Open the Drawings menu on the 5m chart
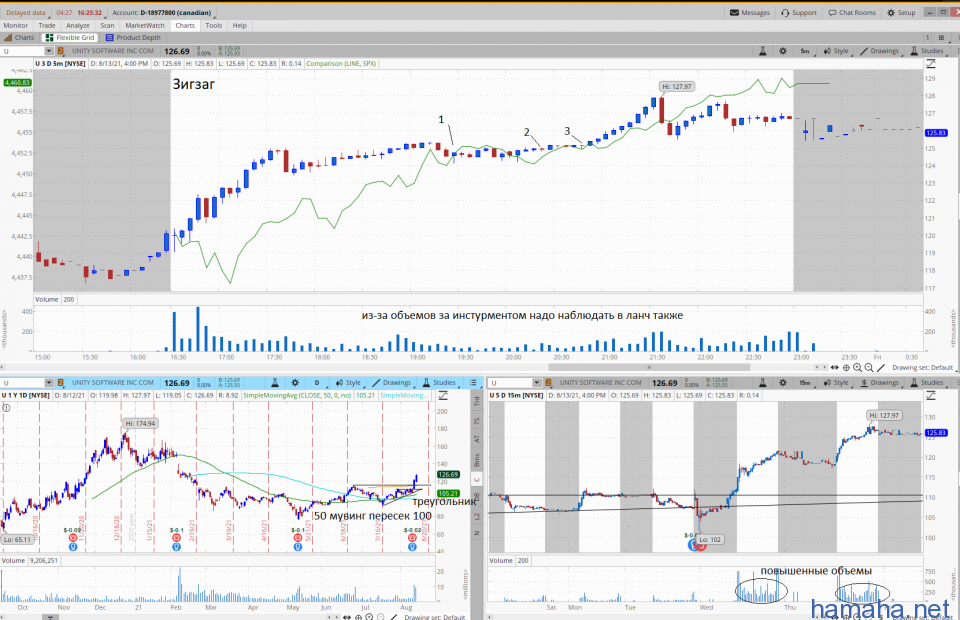The height and width of the screenshot is (620, 960). [x=879, y=51]
